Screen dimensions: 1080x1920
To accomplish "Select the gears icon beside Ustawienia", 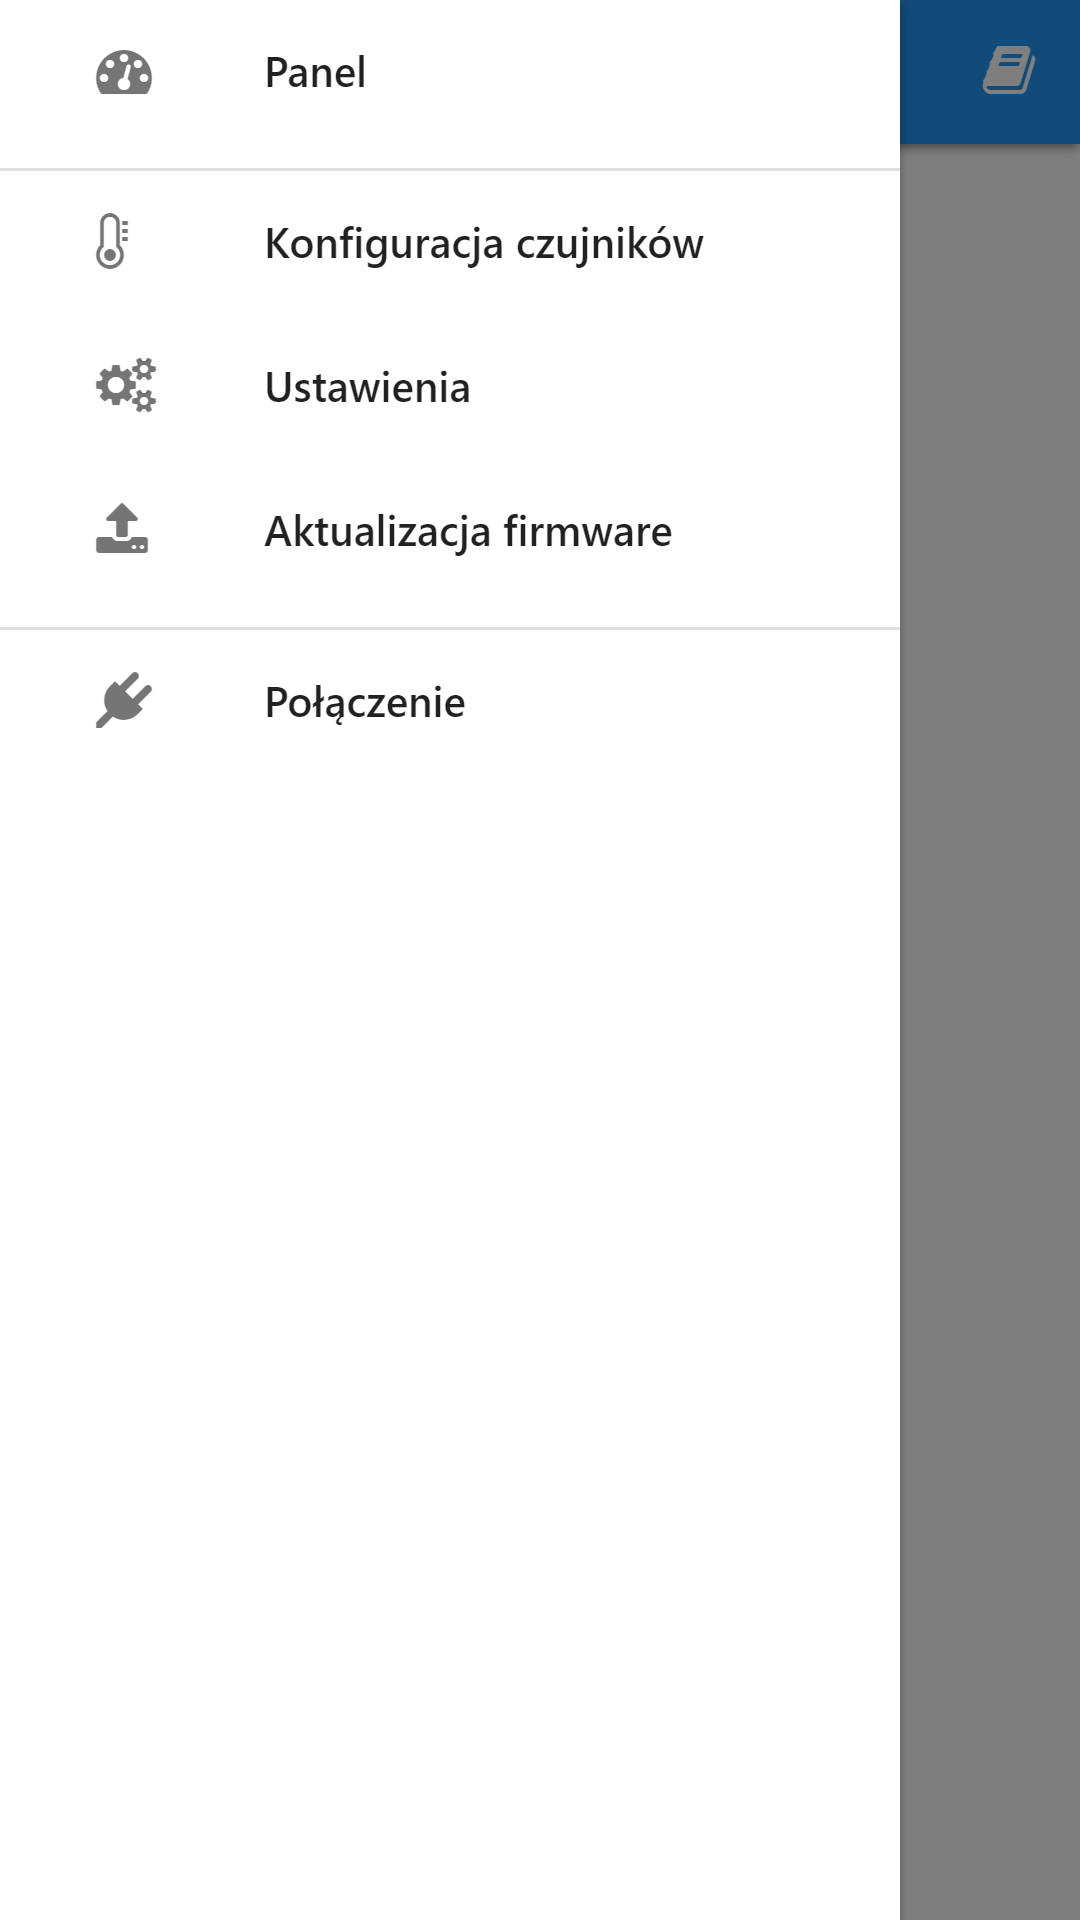I will tap(126, 386).
